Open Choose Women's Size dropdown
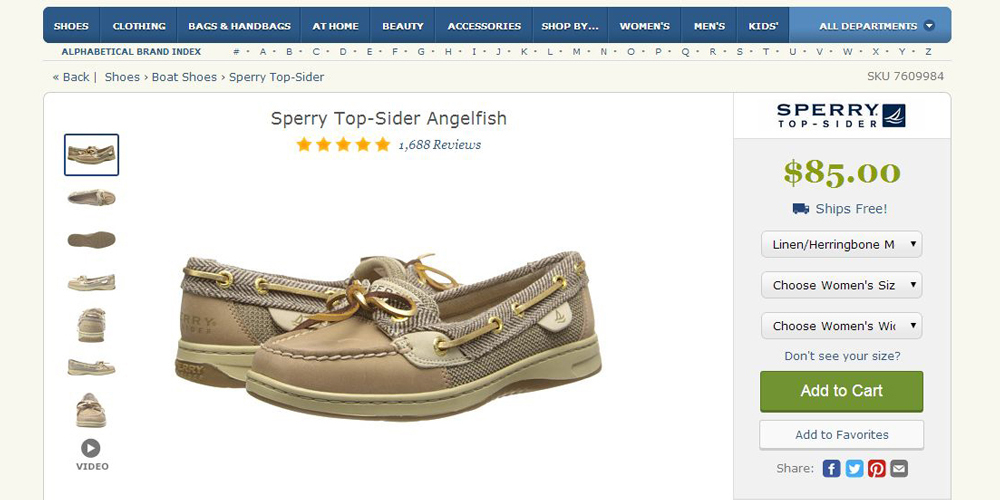The width and height of the screenshot is (1000, 500). point(841,285)
